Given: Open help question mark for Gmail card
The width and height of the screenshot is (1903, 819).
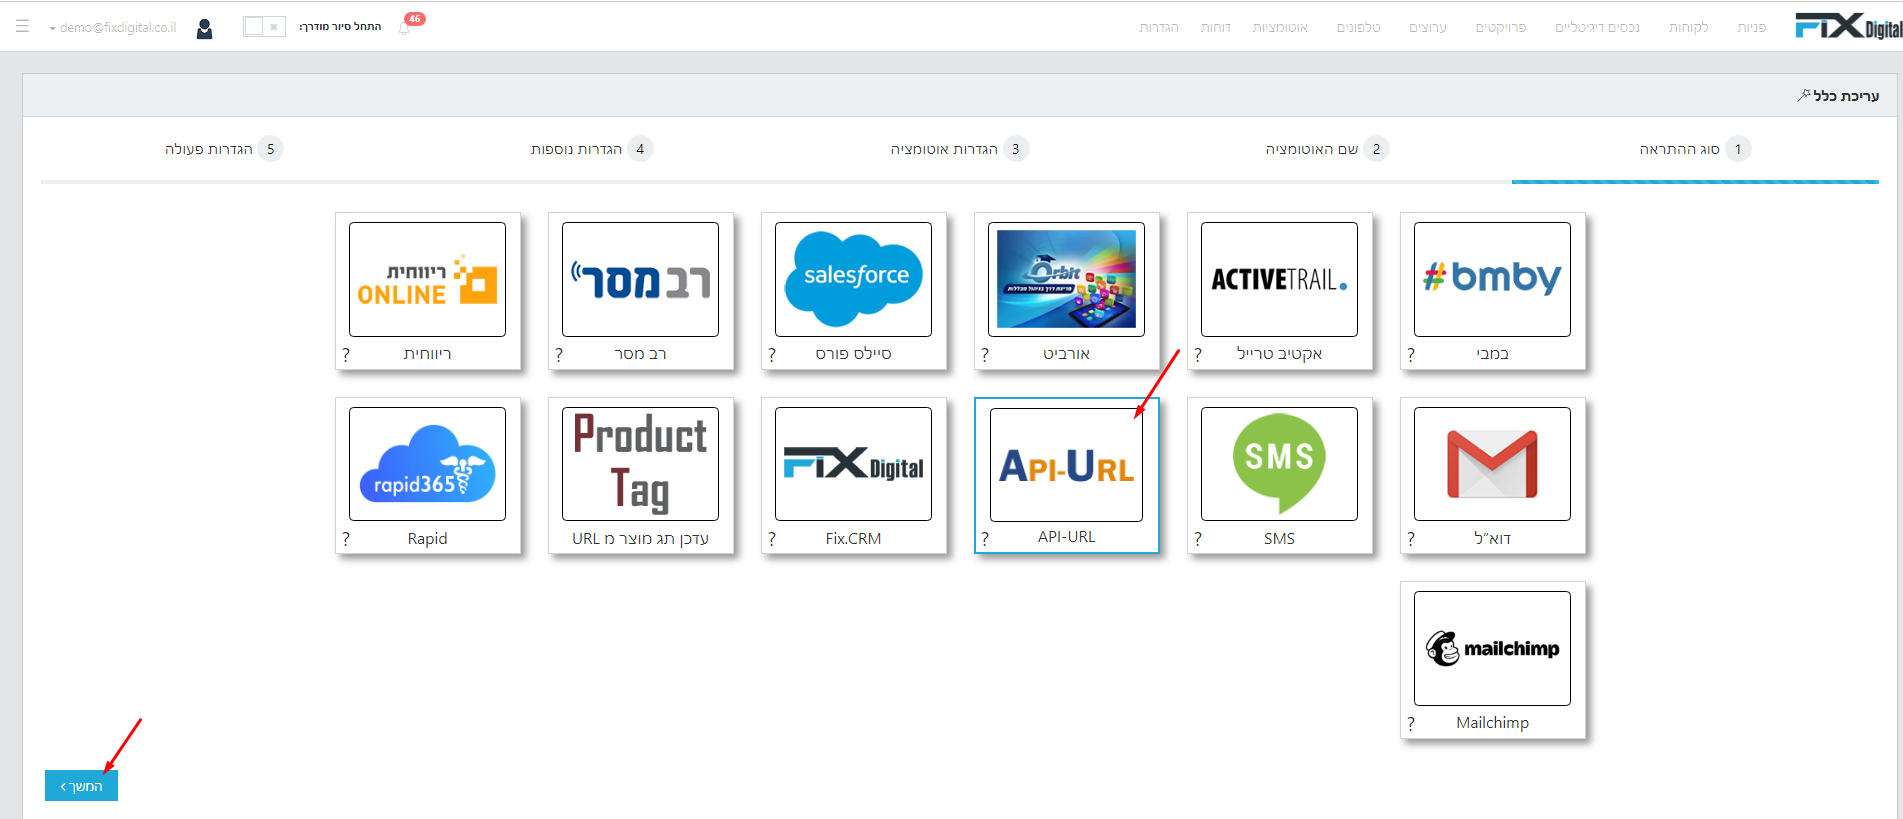Looking at the screenshot, I should [1411, 539].
